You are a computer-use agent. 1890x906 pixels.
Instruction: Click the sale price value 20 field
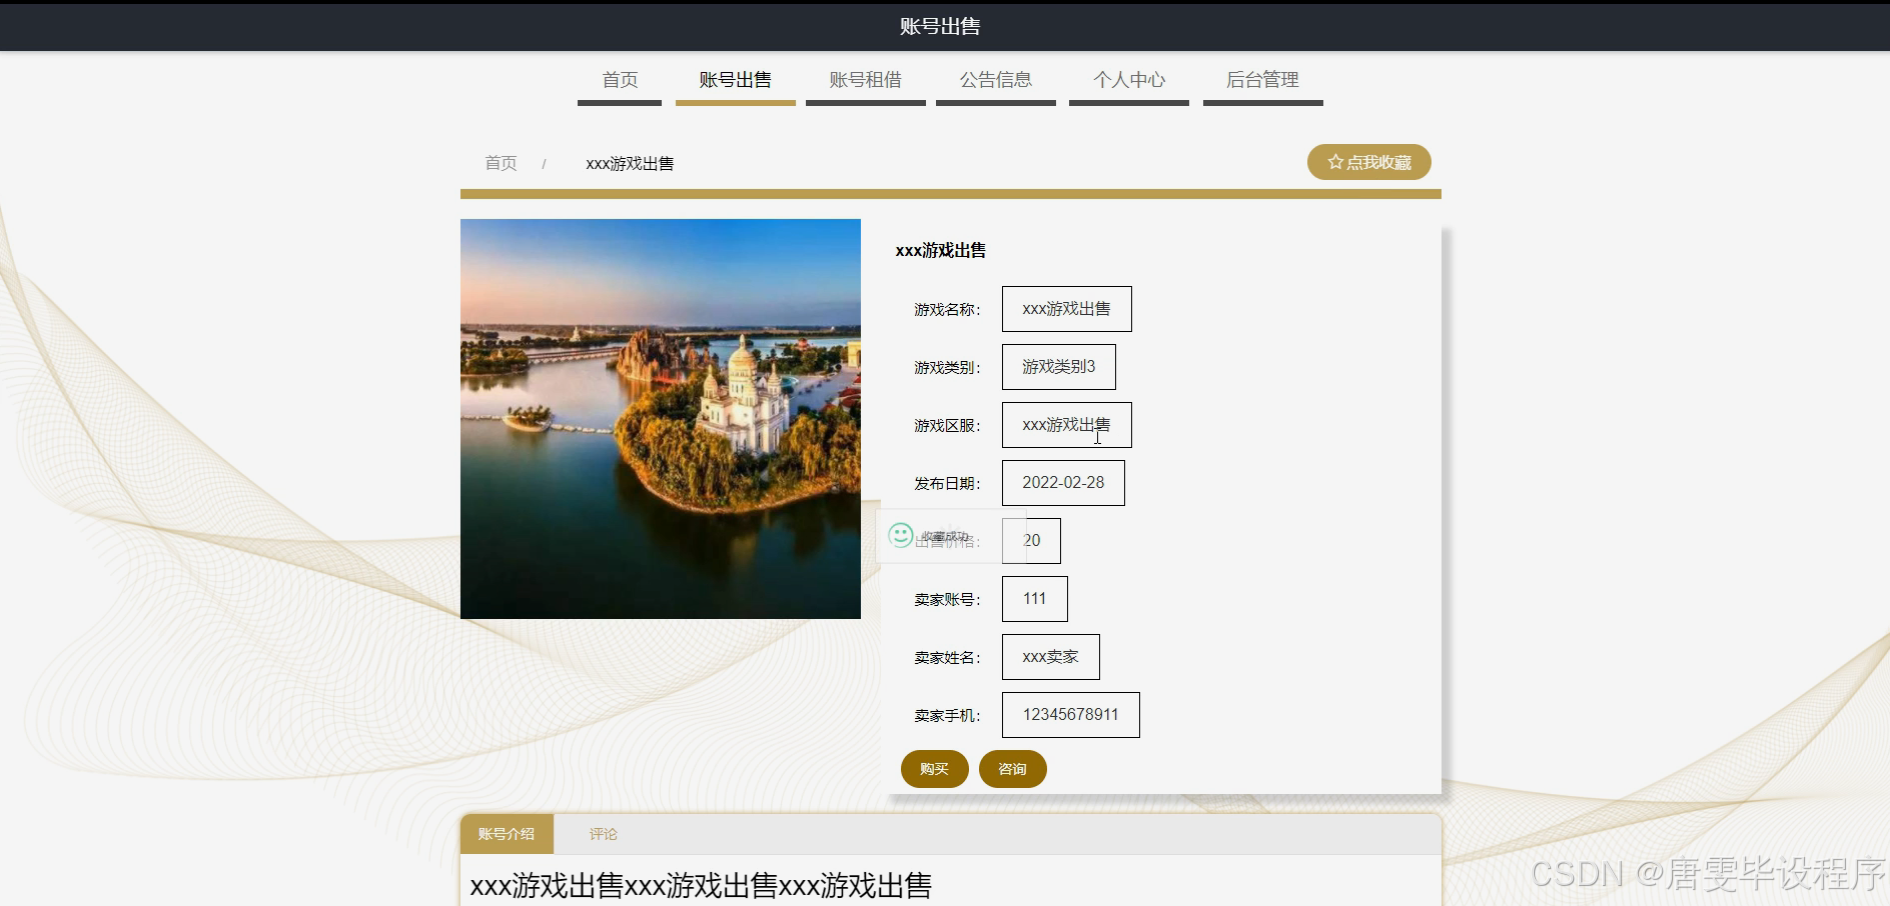click(1031, 541)
